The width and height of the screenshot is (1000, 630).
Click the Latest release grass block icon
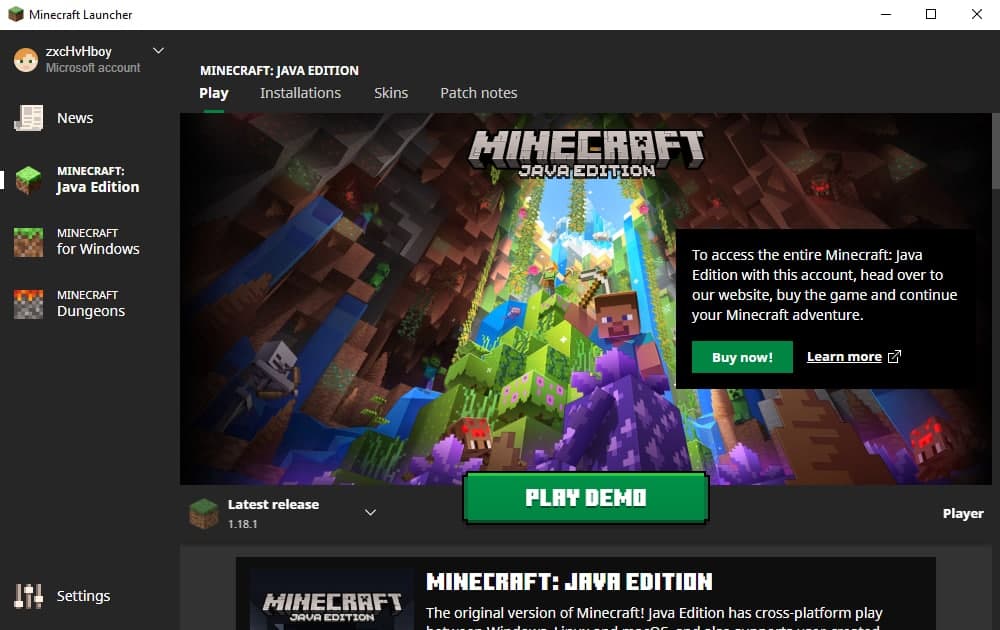pyautogui.click(x=204, y=513)
